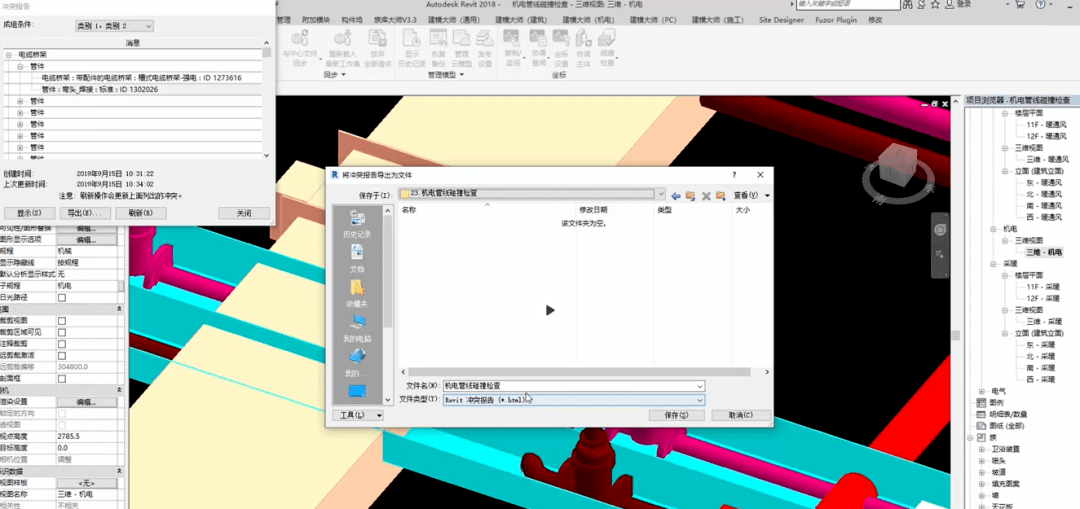Click the 显示(S) button in the conflict report
Image resolution: width=1080 pixels, height=509 pixels.
click(x=30, y=213)
